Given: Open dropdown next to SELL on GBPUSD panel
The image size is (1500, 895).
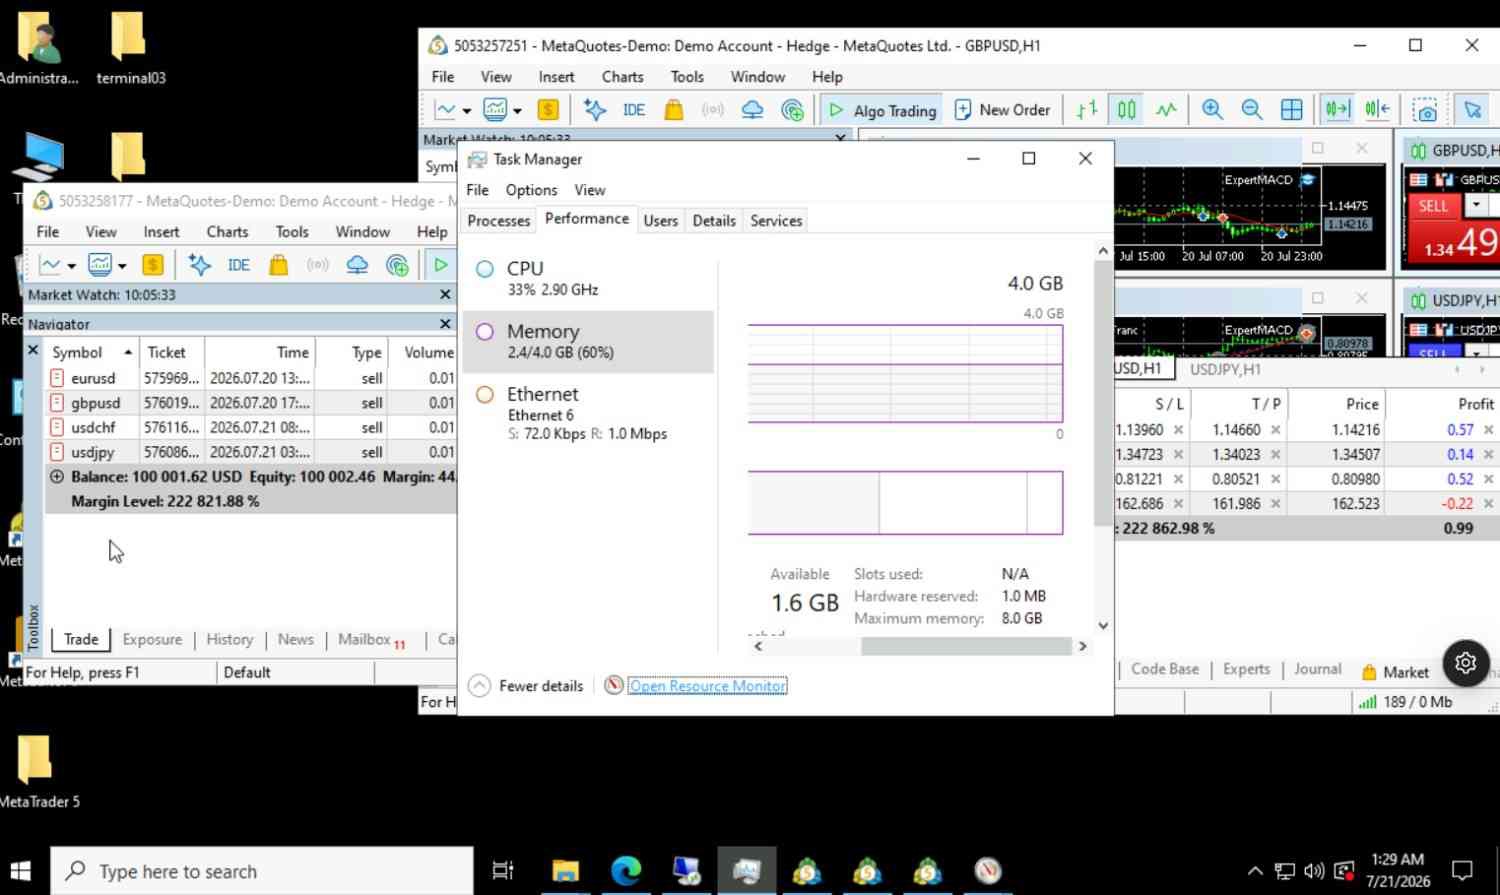Looking at the screenshot, I should pyautogui.click(x=1476, y=205).
